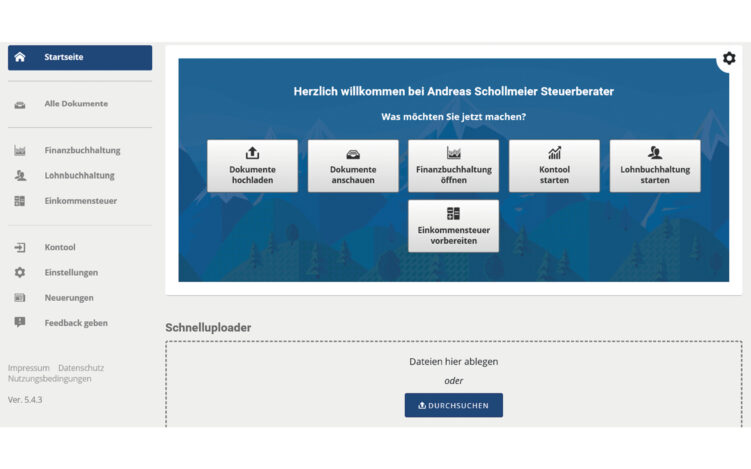Click the Dateien hier ablegen drop zone
Image resolution: width=751 pixels, height=469 pixels.
coord(453,362)
